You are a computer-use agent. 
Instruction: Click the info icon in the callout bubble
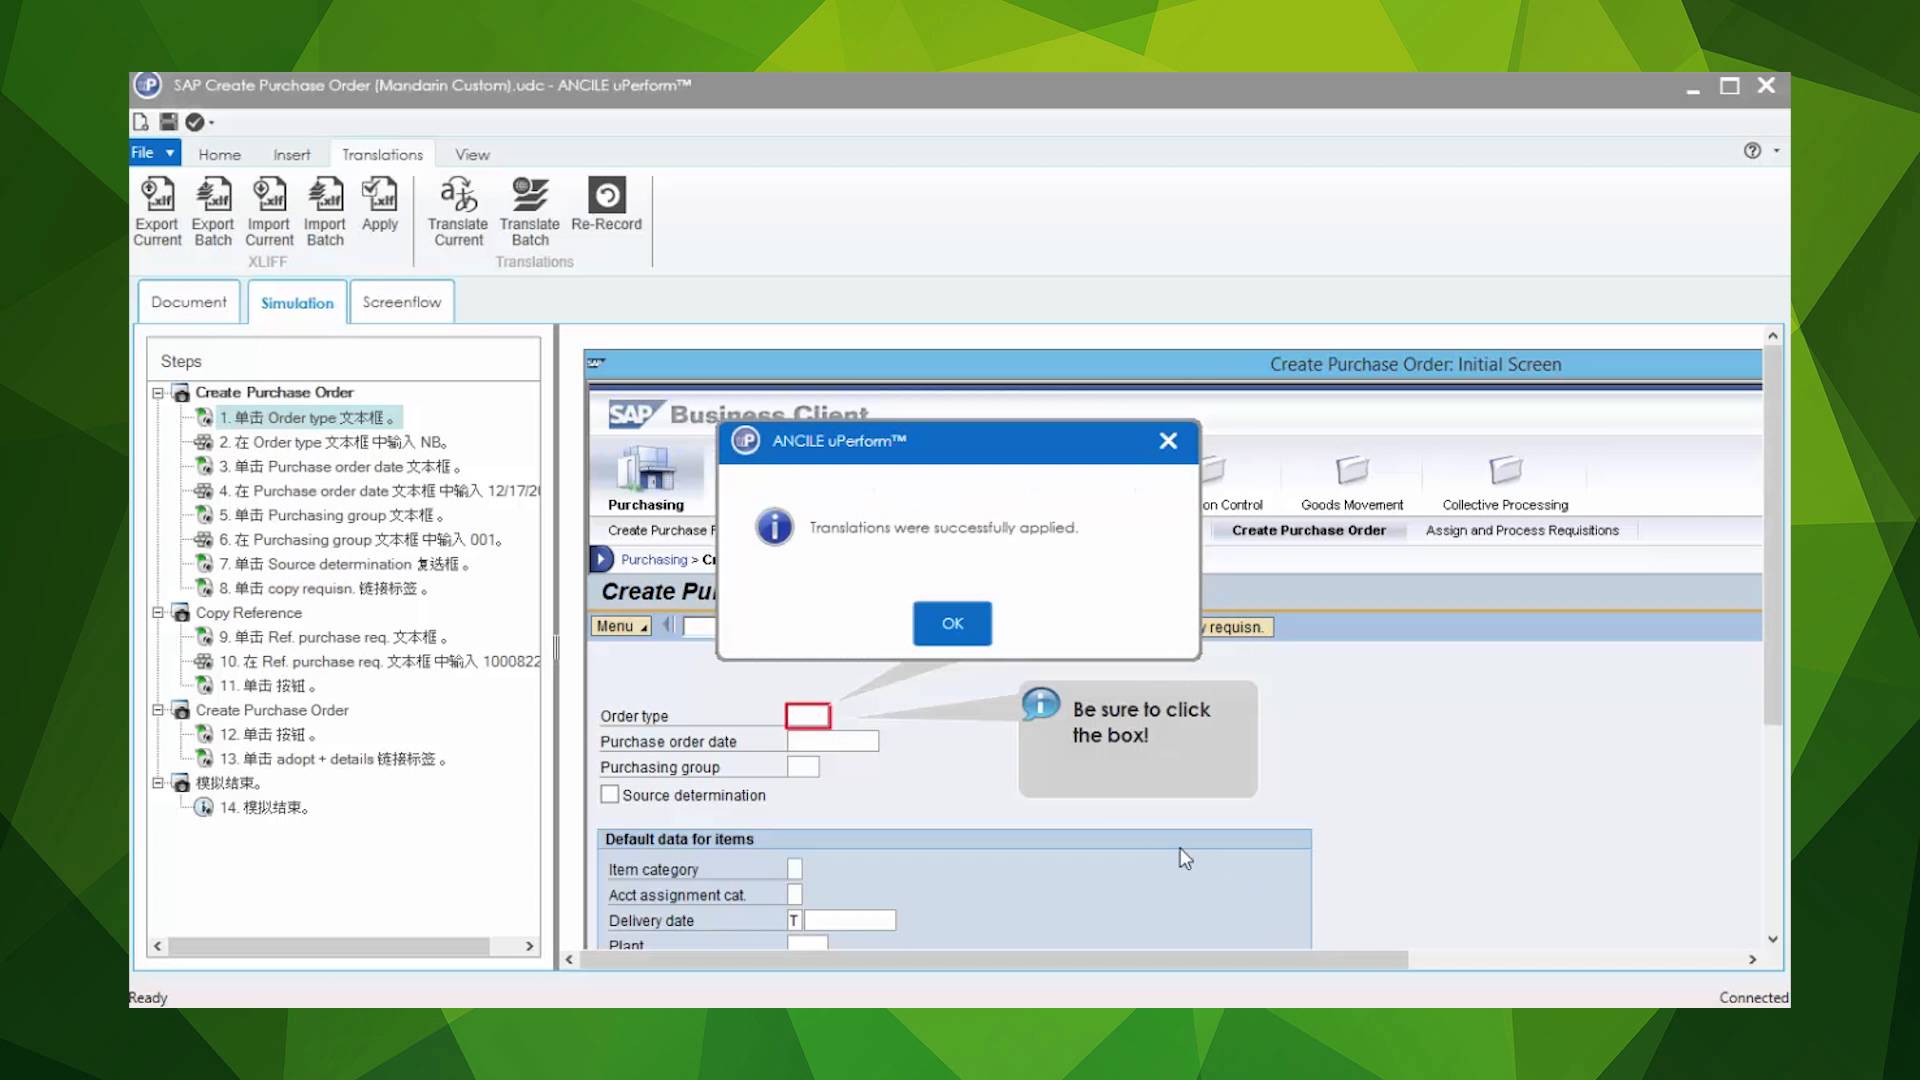pyautogui.click(x=1041, y=703)
